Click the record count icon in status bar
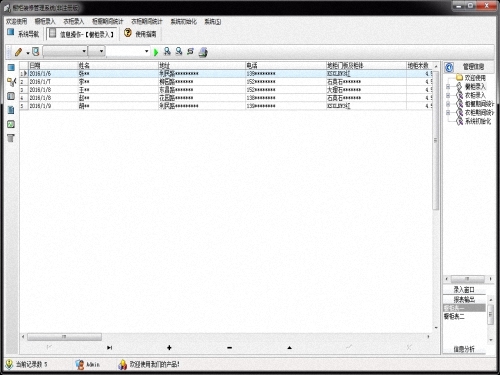This screenshot has width=500, height=375. 9,364
